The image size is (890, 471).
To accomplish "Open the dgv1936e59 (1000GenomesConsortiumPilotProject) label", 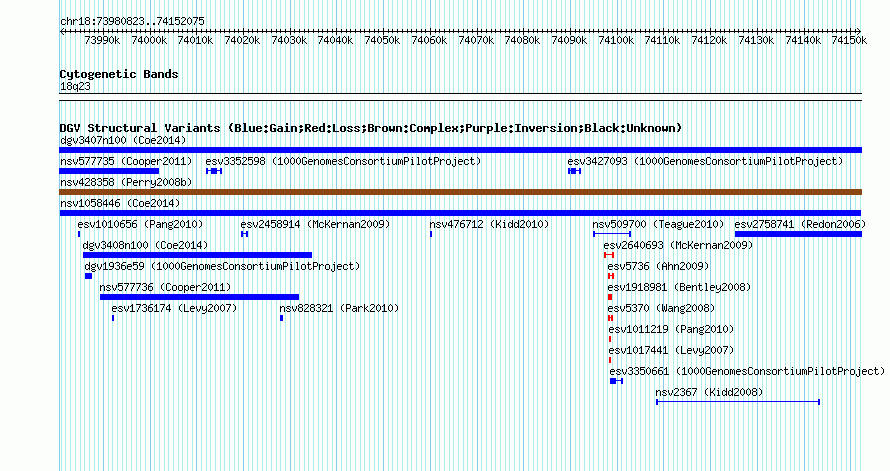I will pyautogui.click(x=222, y=266).
